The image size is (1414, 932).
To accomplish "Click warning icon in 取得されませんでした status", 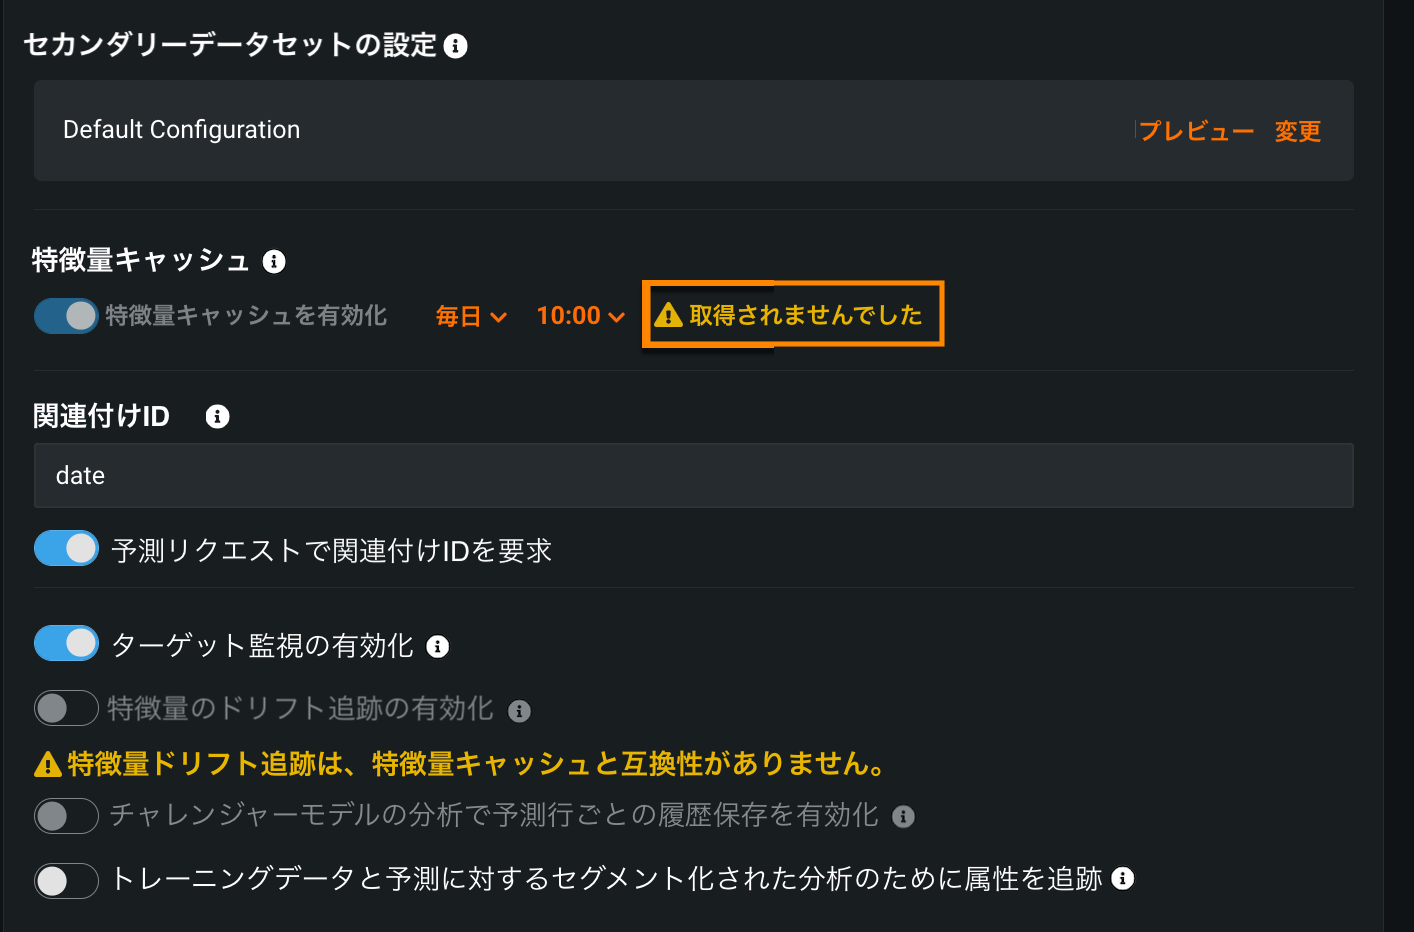I will 668,316.
